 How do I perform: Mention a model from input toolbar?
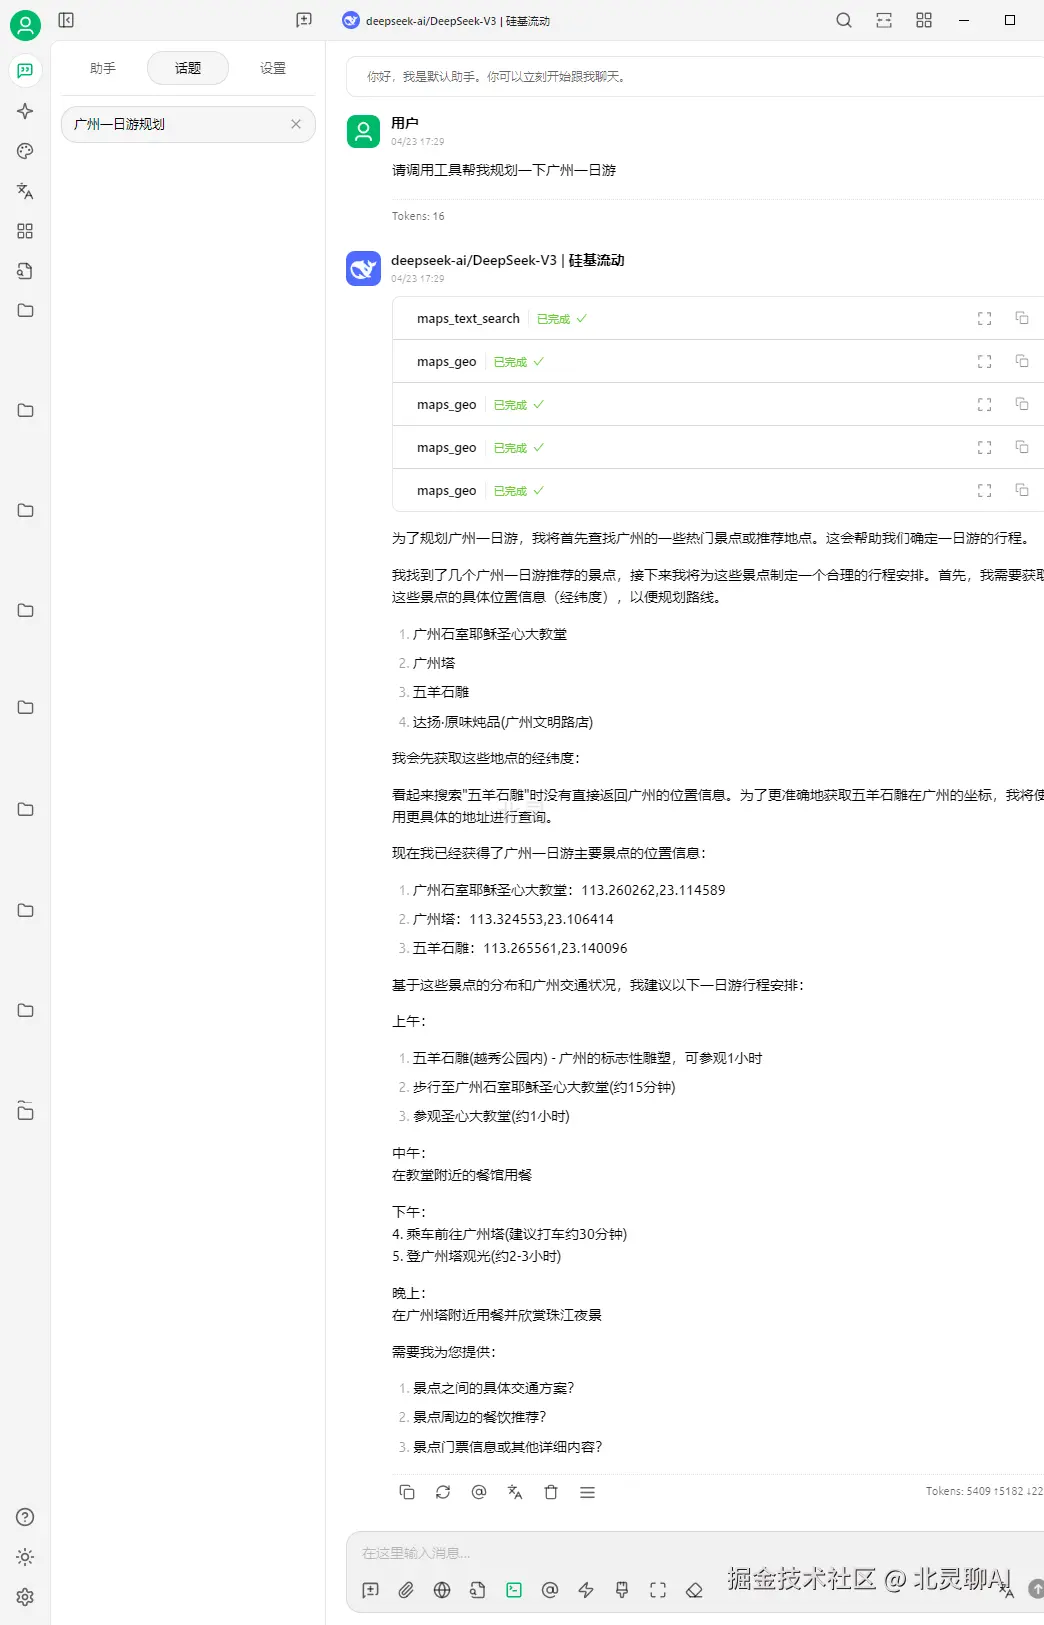[550, 1590]
